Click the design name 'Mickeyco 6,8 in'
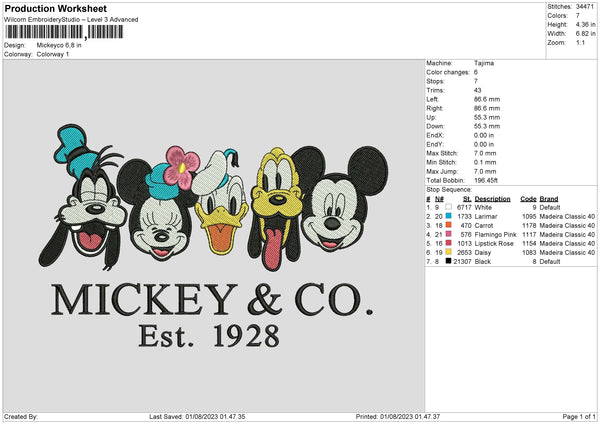This screenshot has width=600, height=424. coord(59,45)
